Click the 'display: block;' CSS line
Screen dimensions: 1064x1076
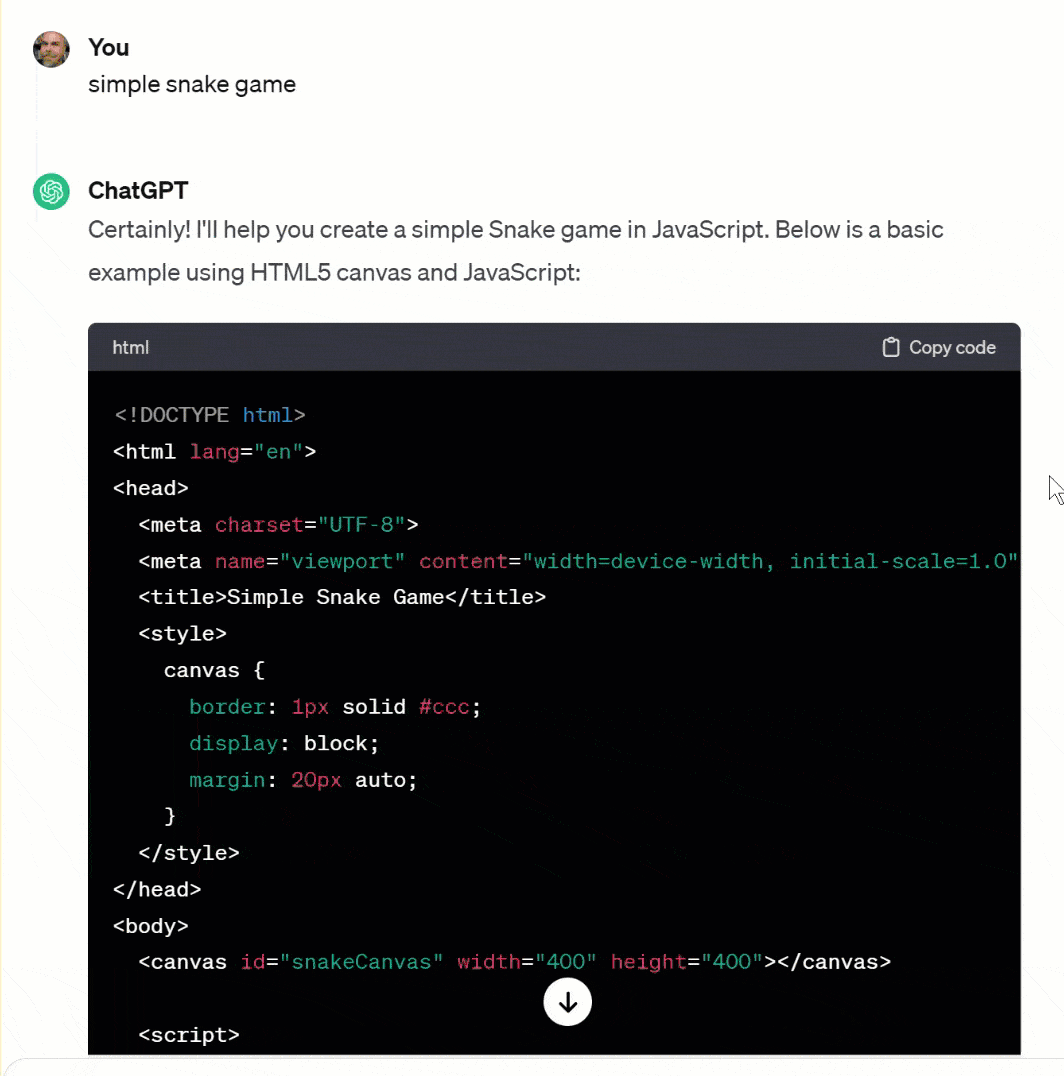pos(283,743)
